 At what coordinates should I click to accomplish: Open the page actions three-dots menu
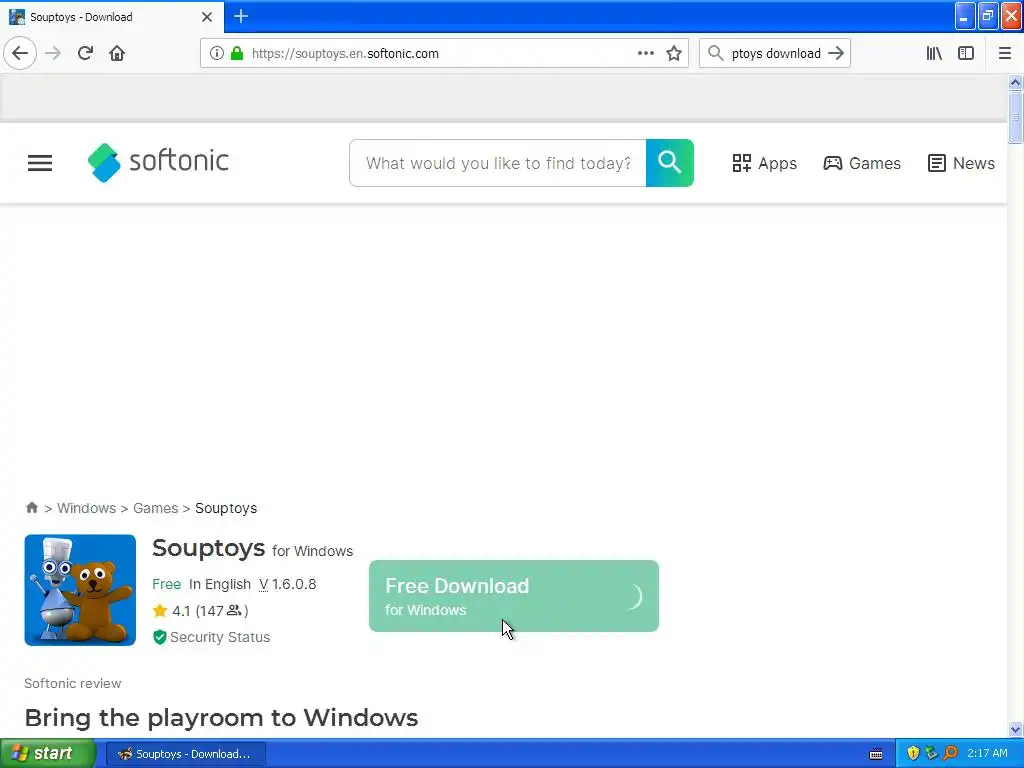[645, 53]
